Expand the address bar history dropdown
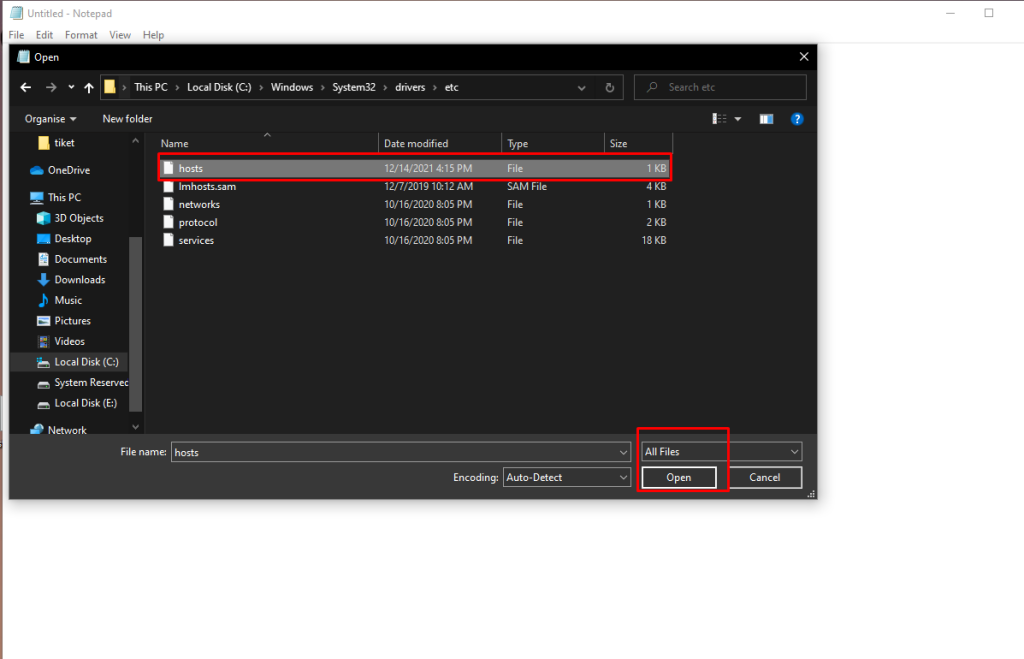The width and height of the screenshot is (1024, 659). [x=581, y=88]
